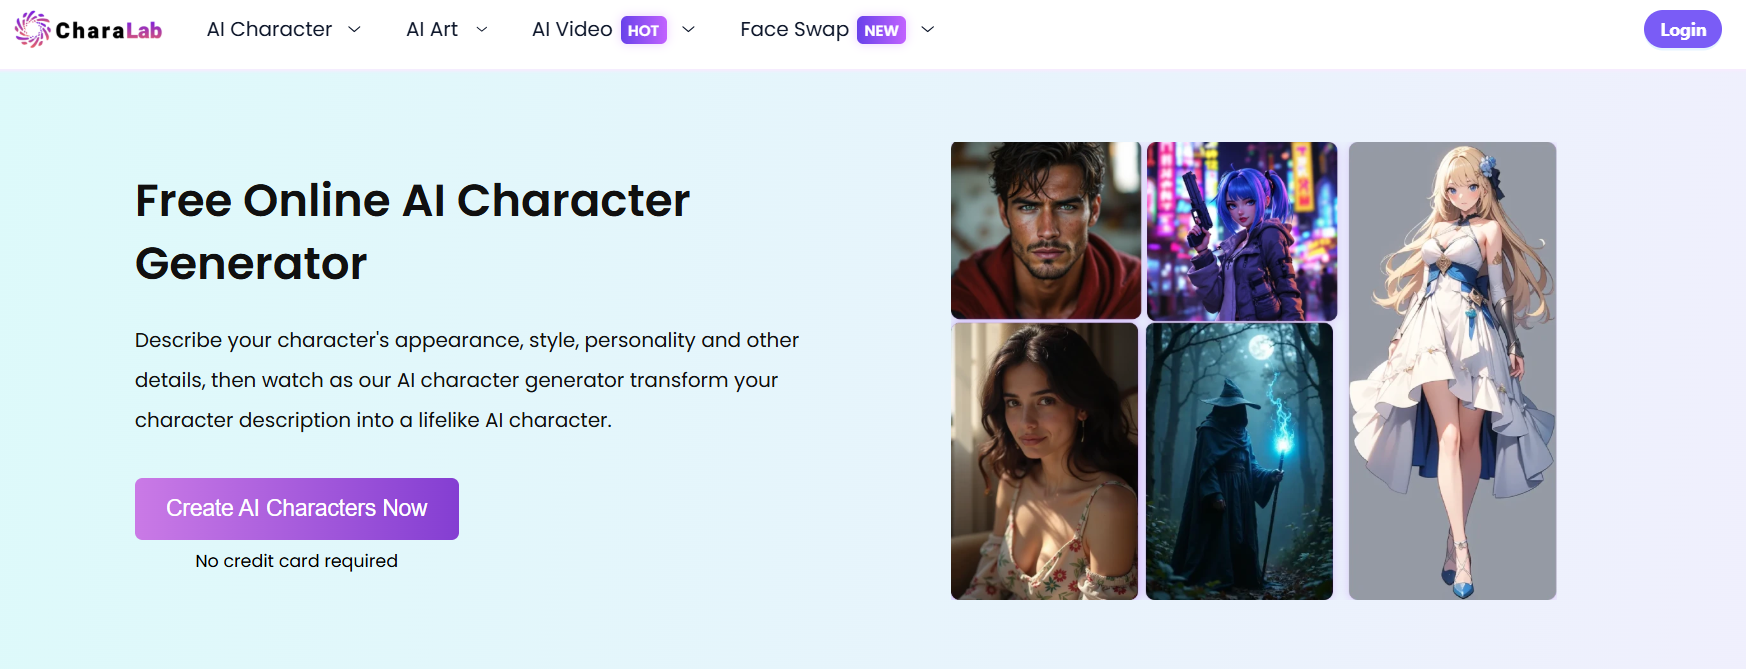Image resolution: width=1746 pixels, height=669 pixels.
Task: Expand the chevron beside Face Swap's NEW badge
Action: click(928, 30)
